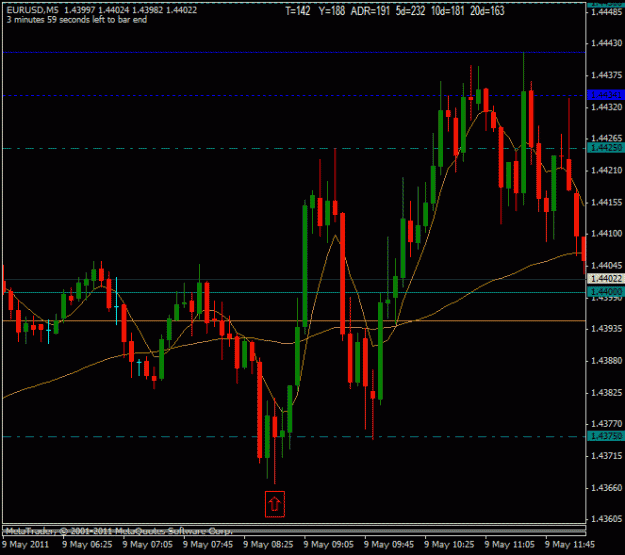Select the solid blue horizontal line at top
625x555 pixels.
coord(294,52)
